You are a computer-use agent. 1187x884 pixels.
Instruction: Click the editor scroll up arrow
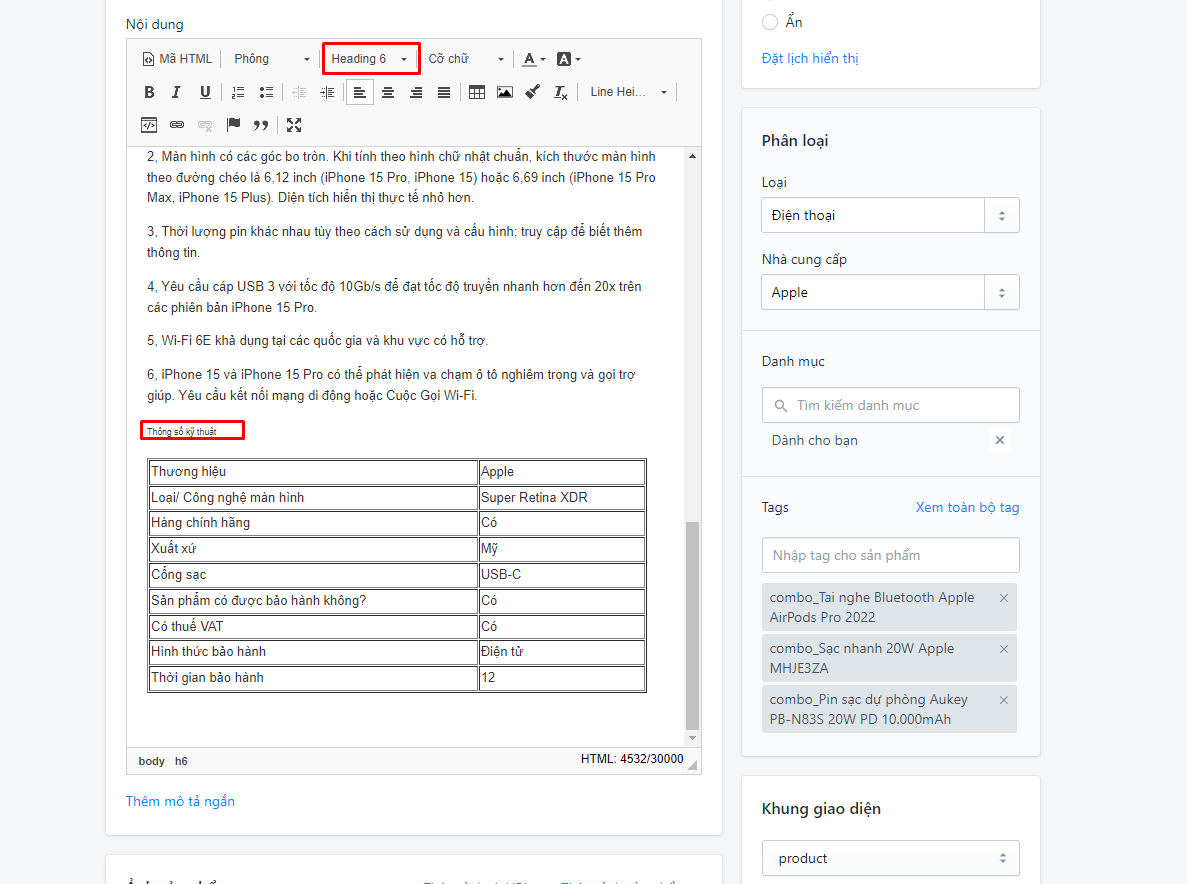coord(692,156)
